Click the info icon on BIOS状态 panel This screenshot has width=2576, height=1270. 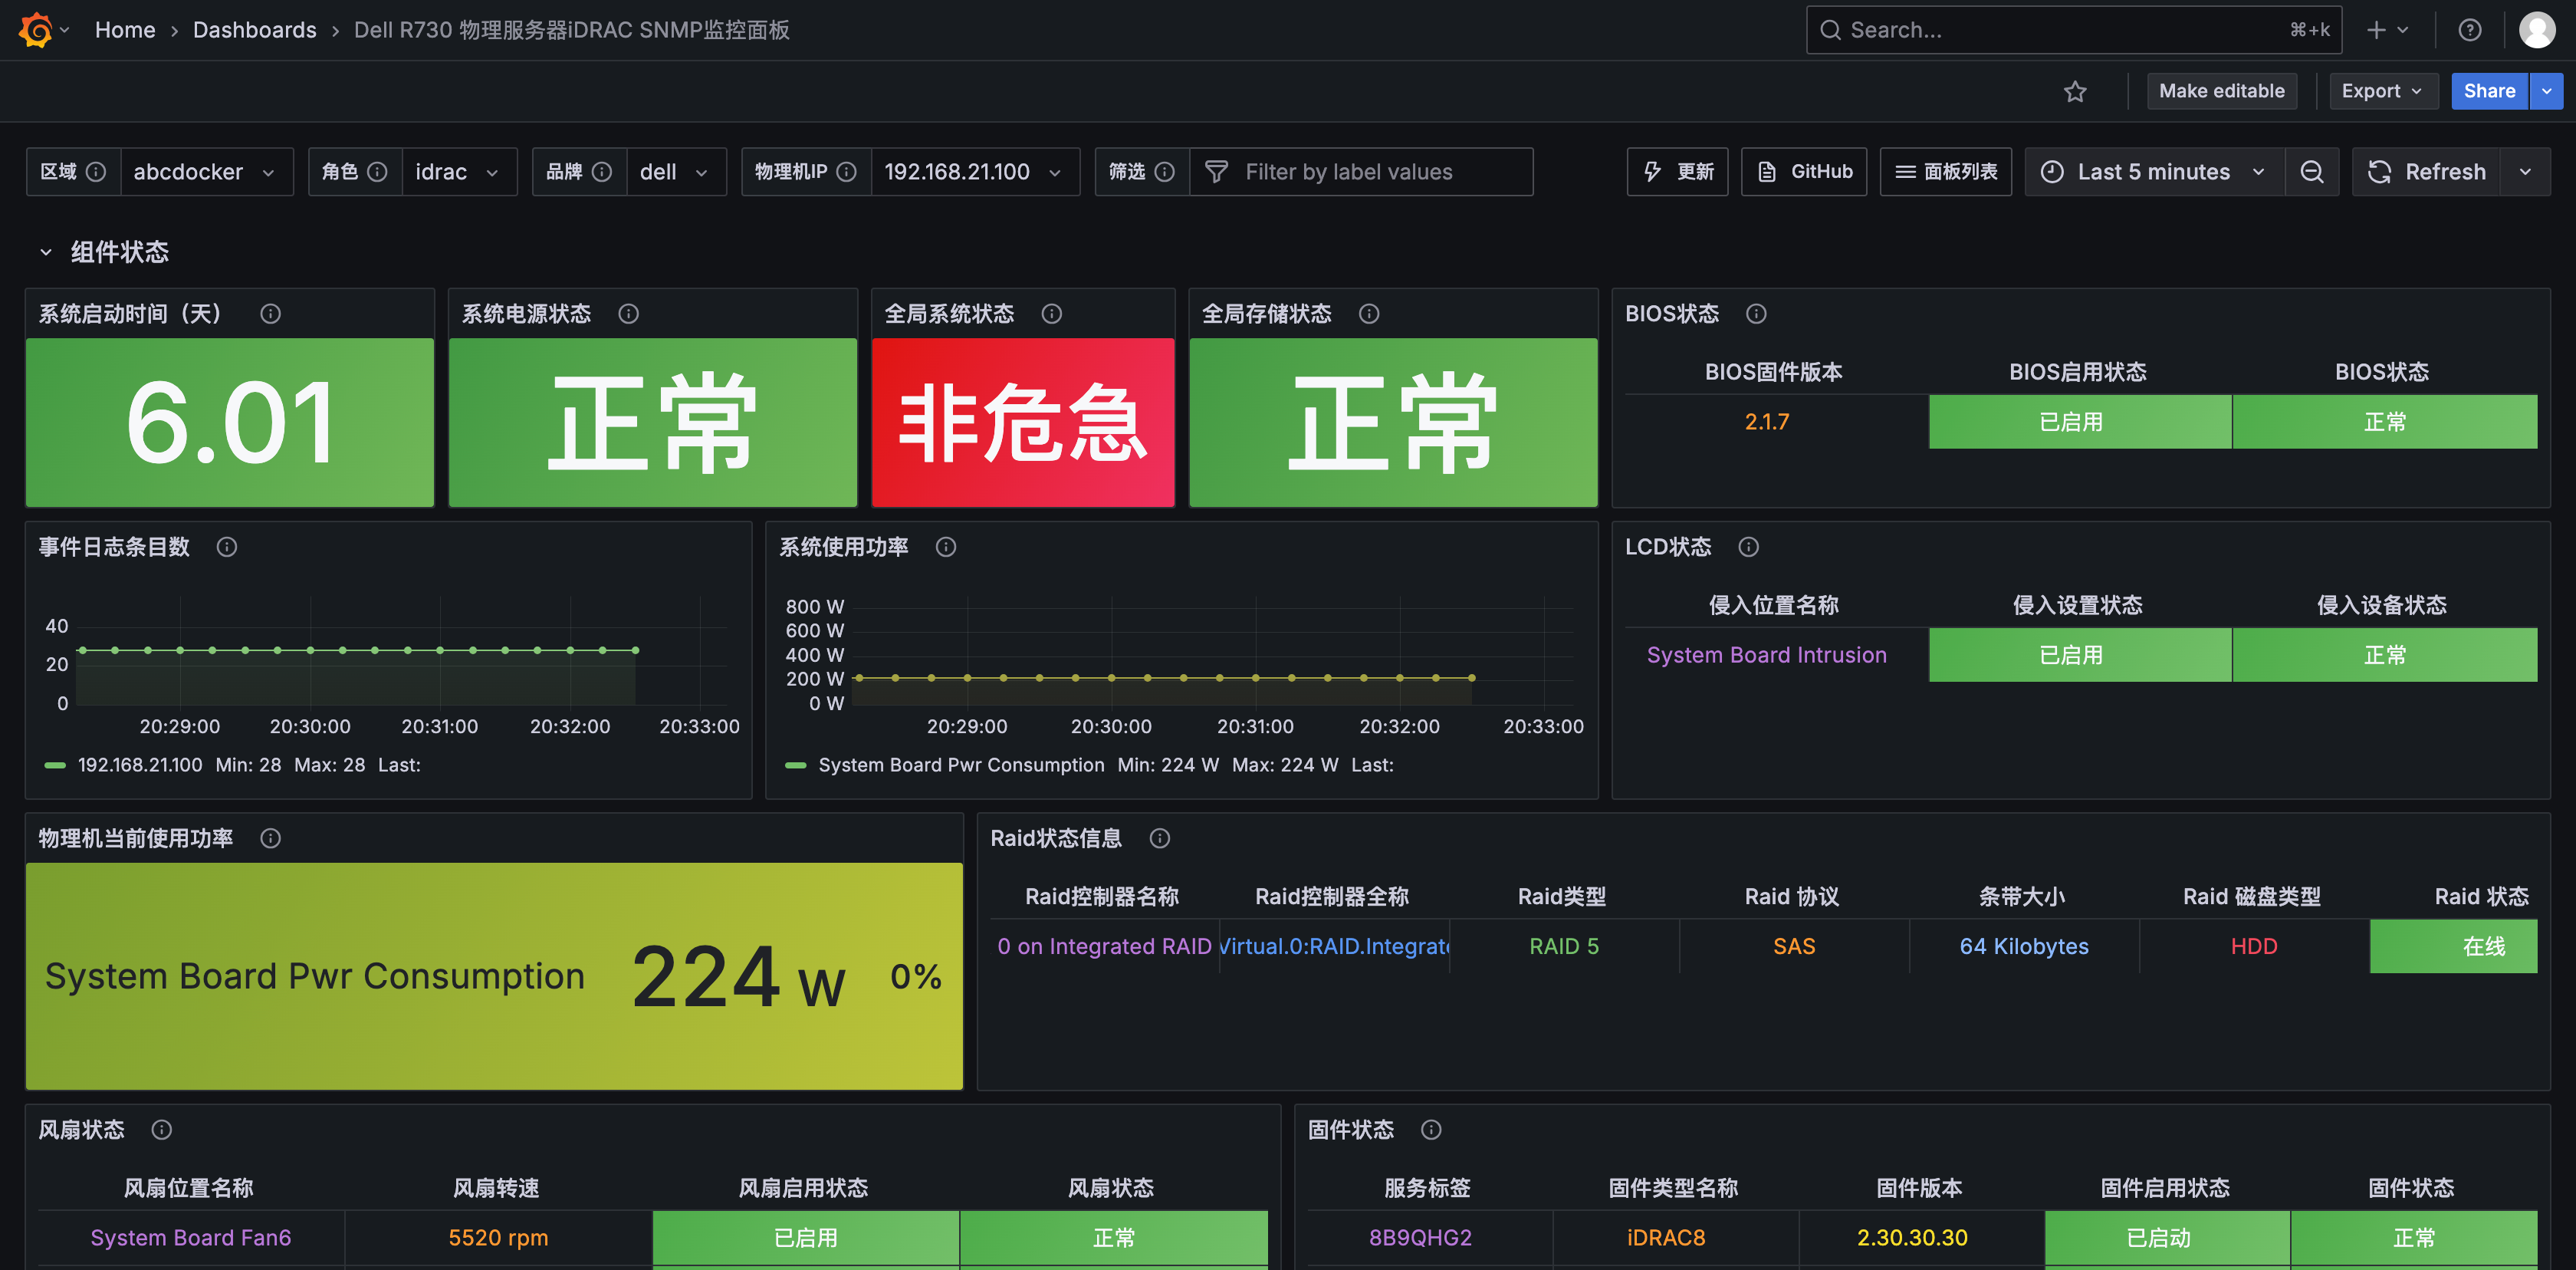pyautogui.click(x=1757, y=313)
